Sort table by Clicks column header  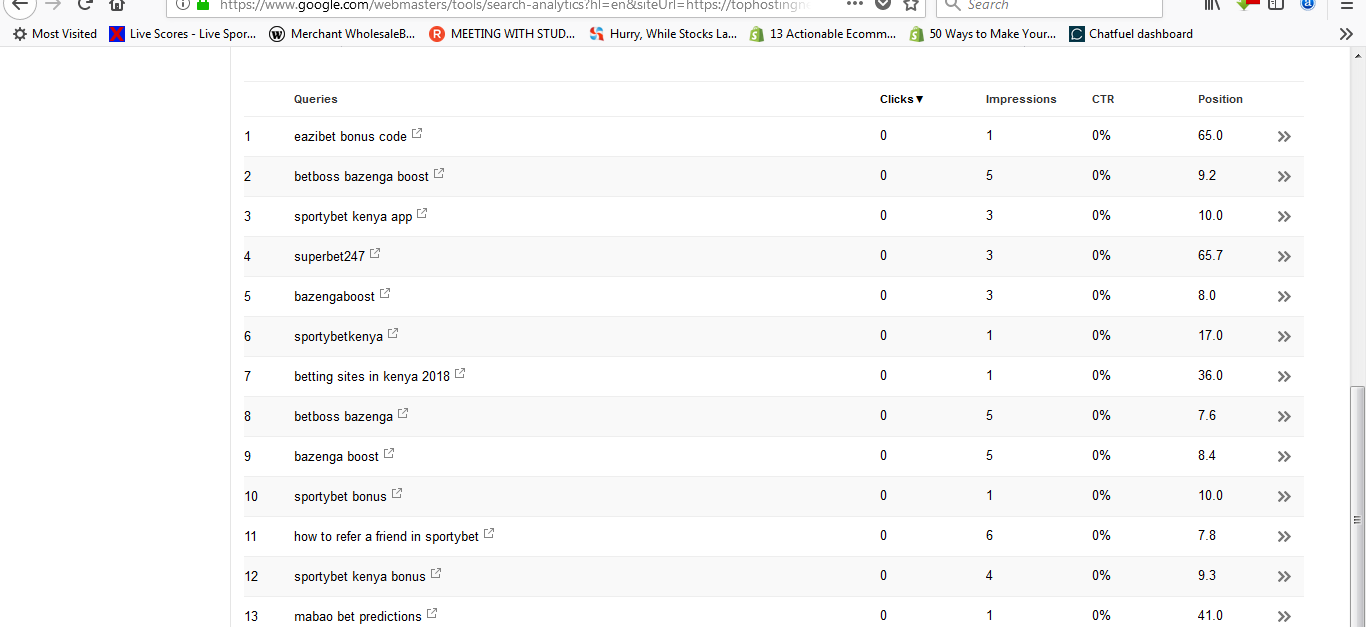coord(901,99)
